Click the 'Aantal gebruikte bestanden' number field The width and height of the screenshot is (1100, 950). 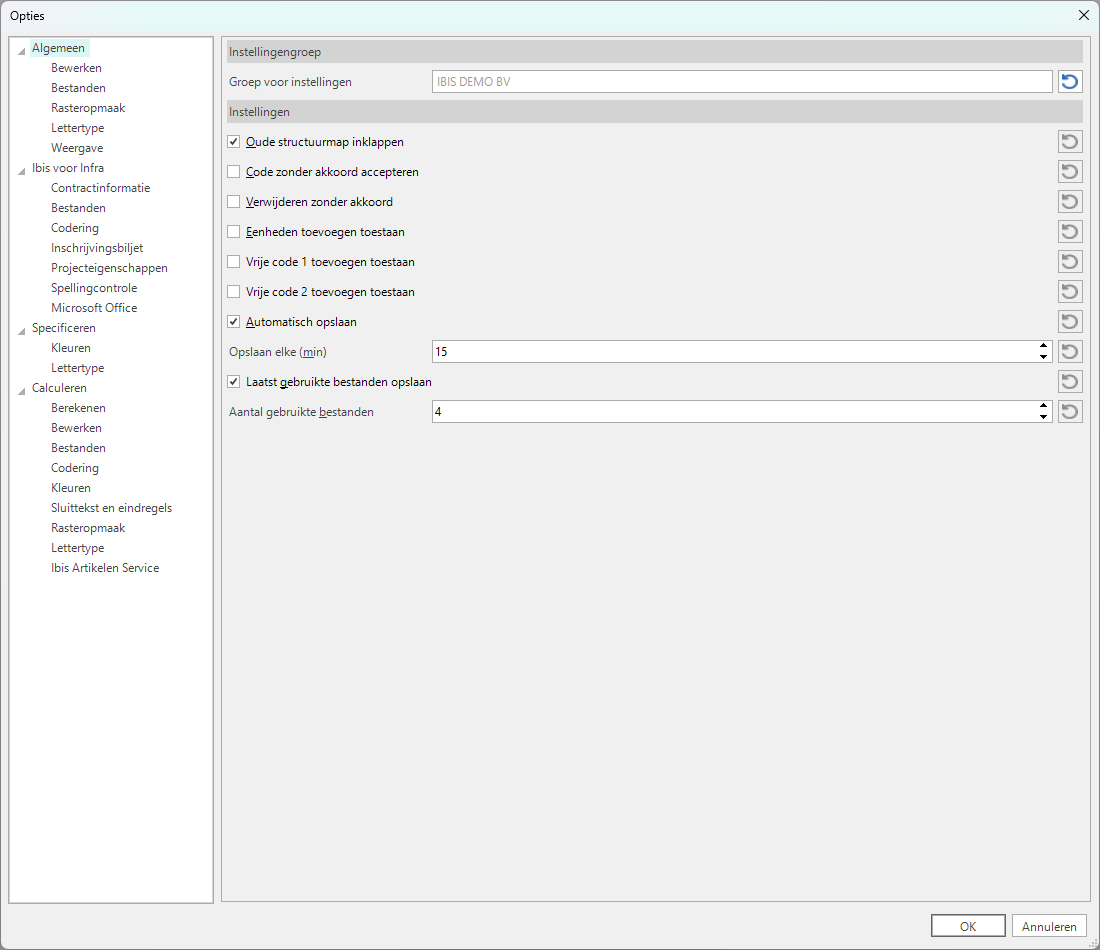pos(730,412)
